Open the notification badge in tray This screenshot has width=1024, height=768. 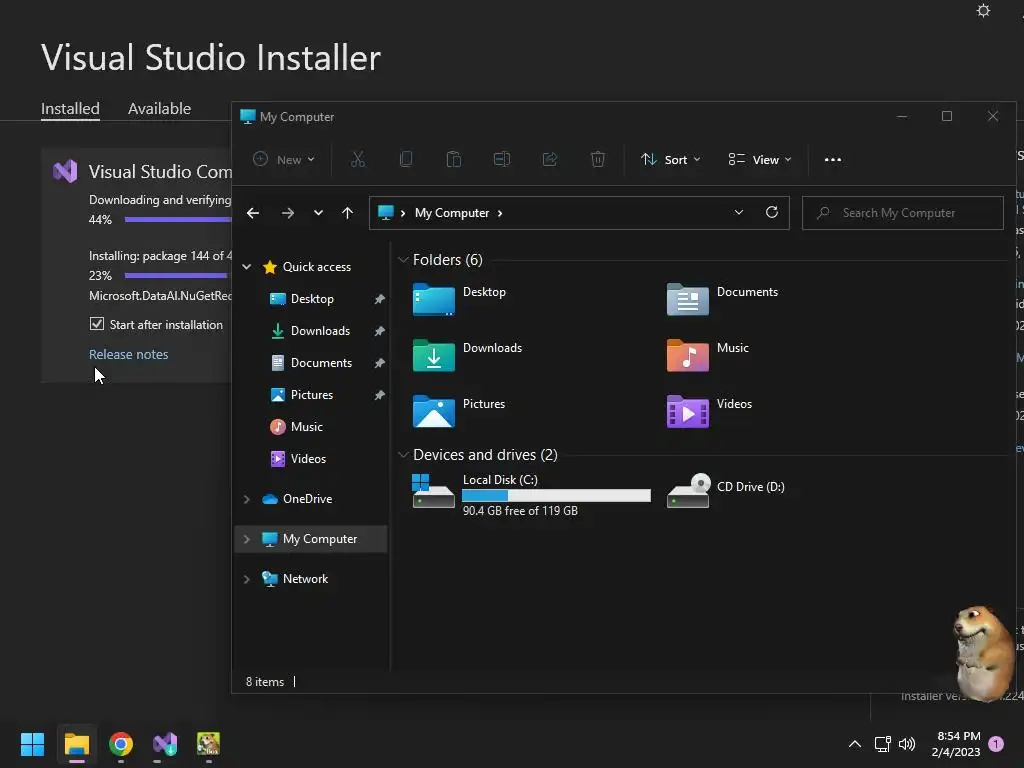click(x=996, y=744)
